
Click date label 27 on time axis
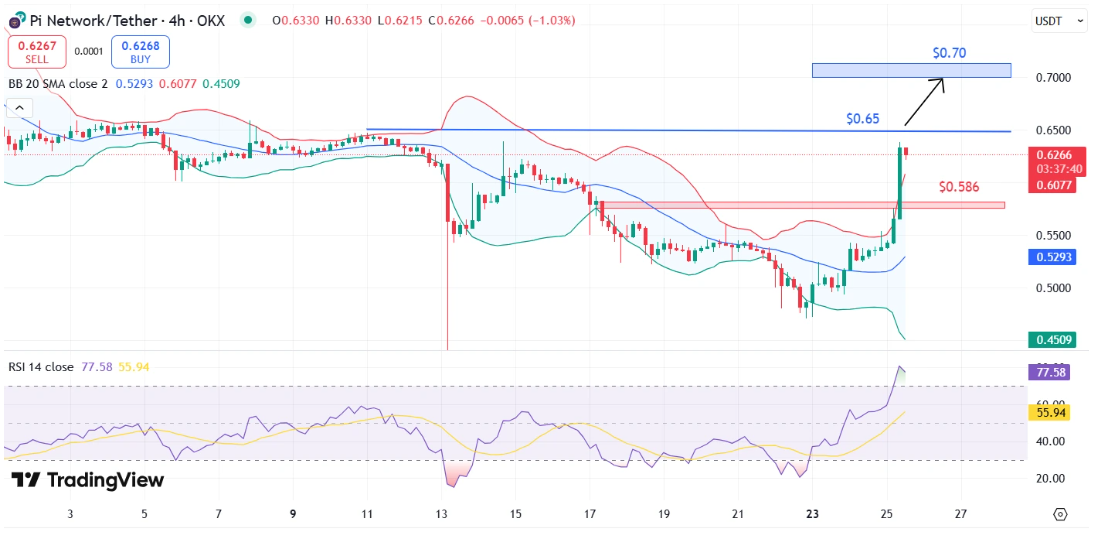pyautogui.click(x=961, y=514)
